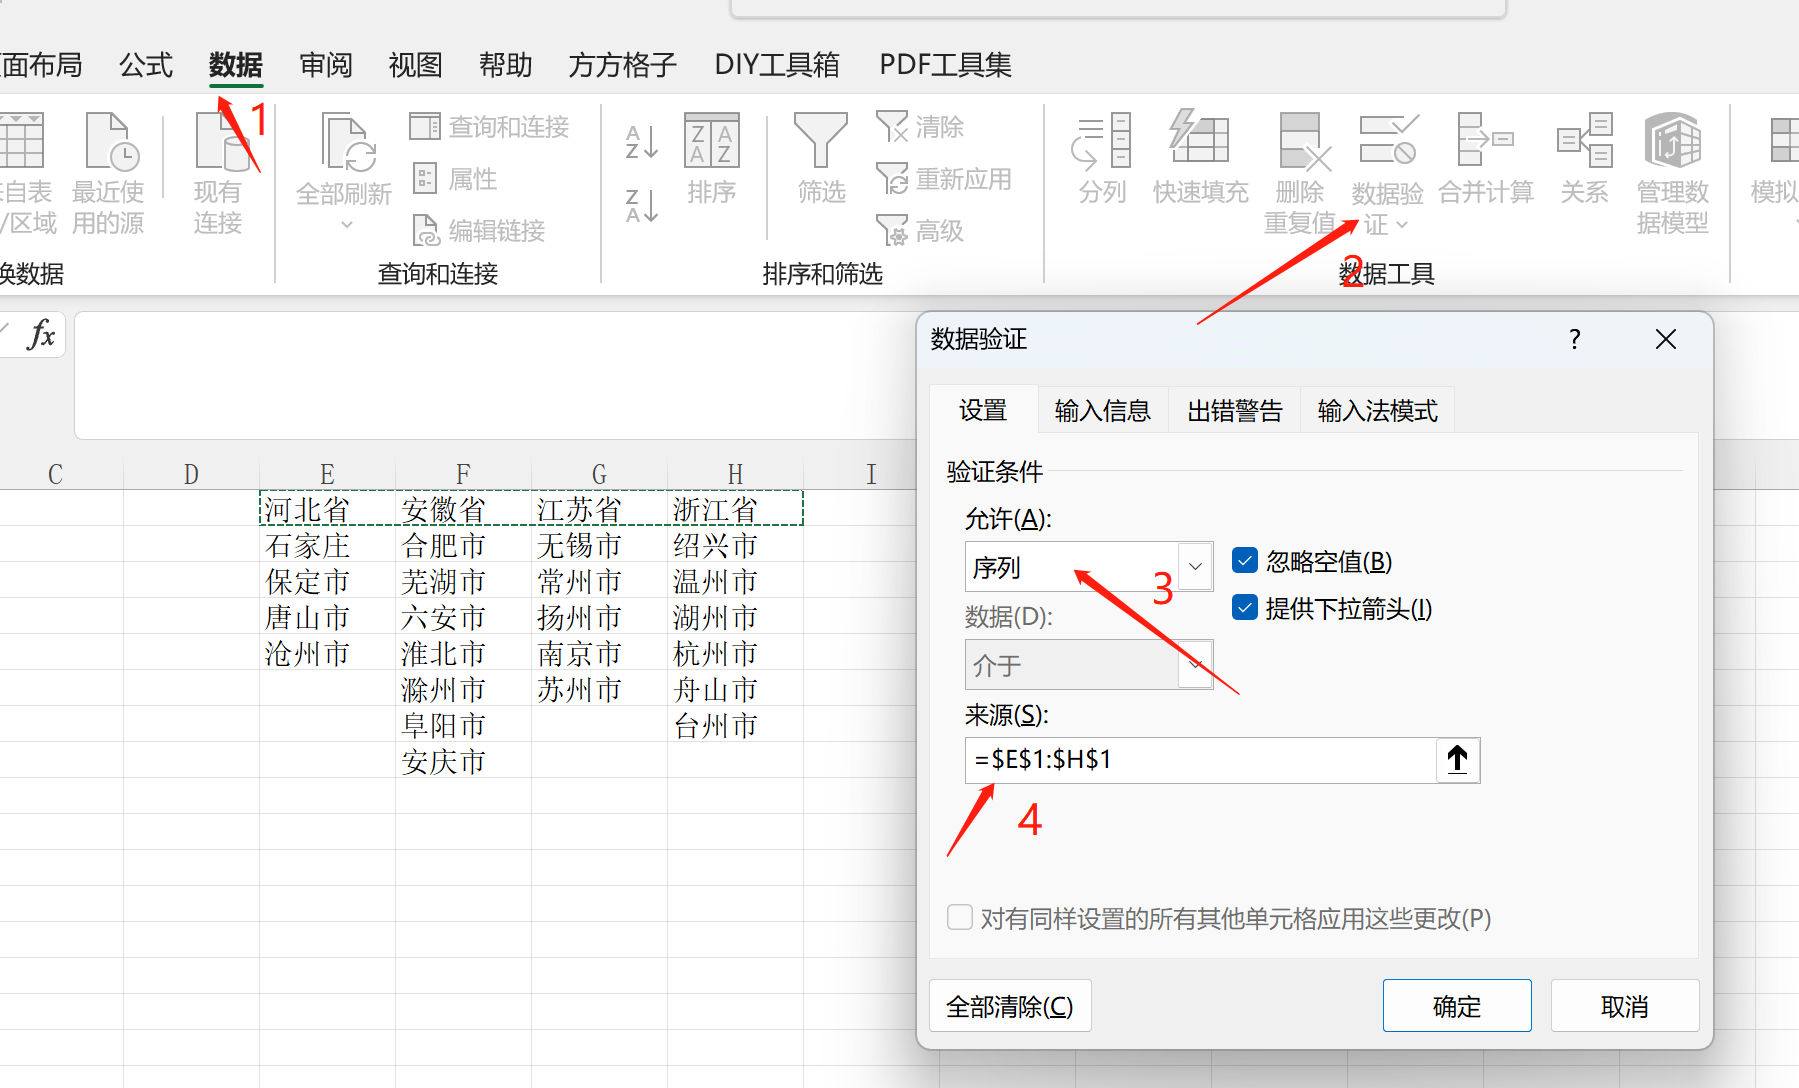
Task: Click Edit Links (编辑链接)
Action: click(x=479, y=231)
